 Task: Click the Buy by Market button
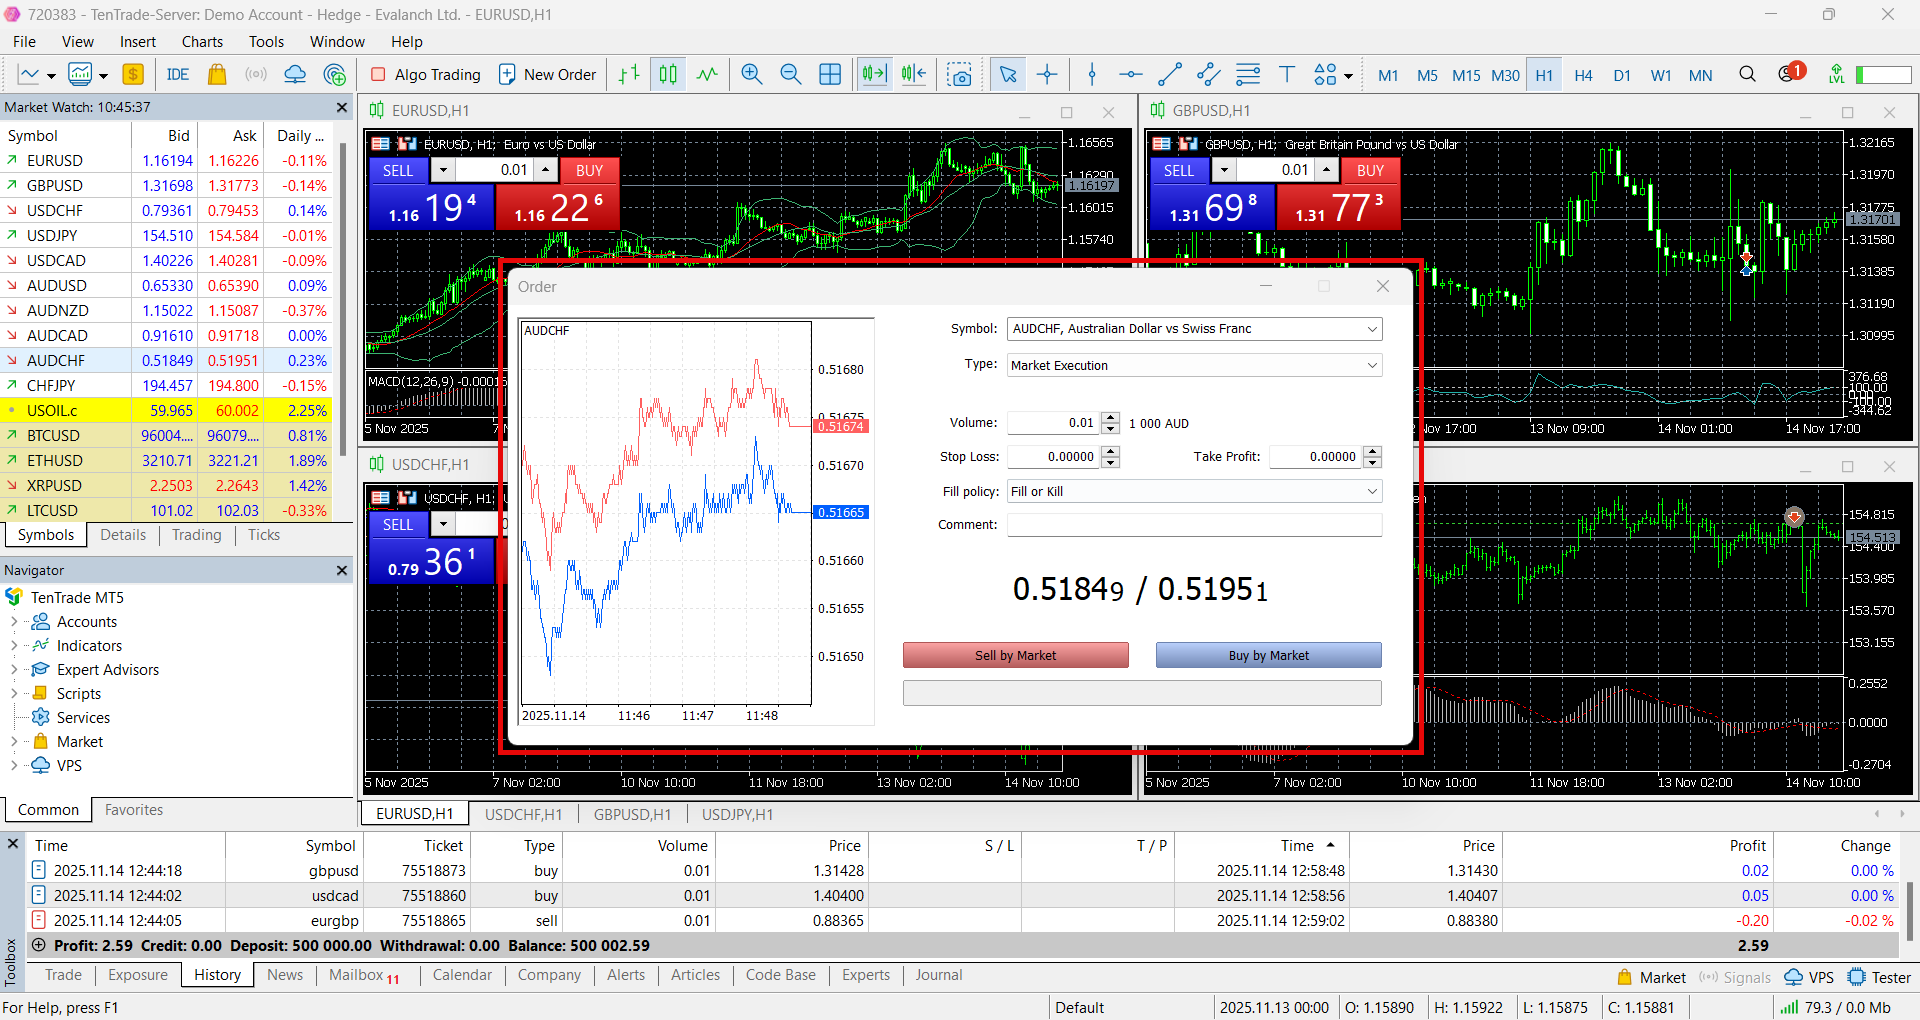1268,655
